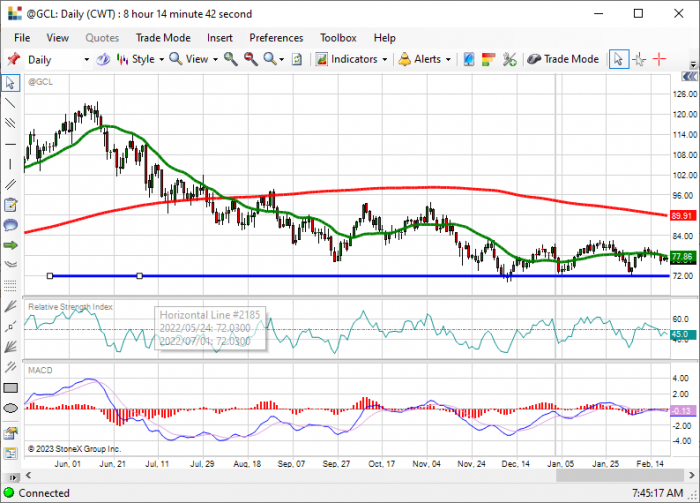The height and width of the screenshot is (503, 700).
Task: Open the Daily interval dropdown
Action: tap(58, 60)
